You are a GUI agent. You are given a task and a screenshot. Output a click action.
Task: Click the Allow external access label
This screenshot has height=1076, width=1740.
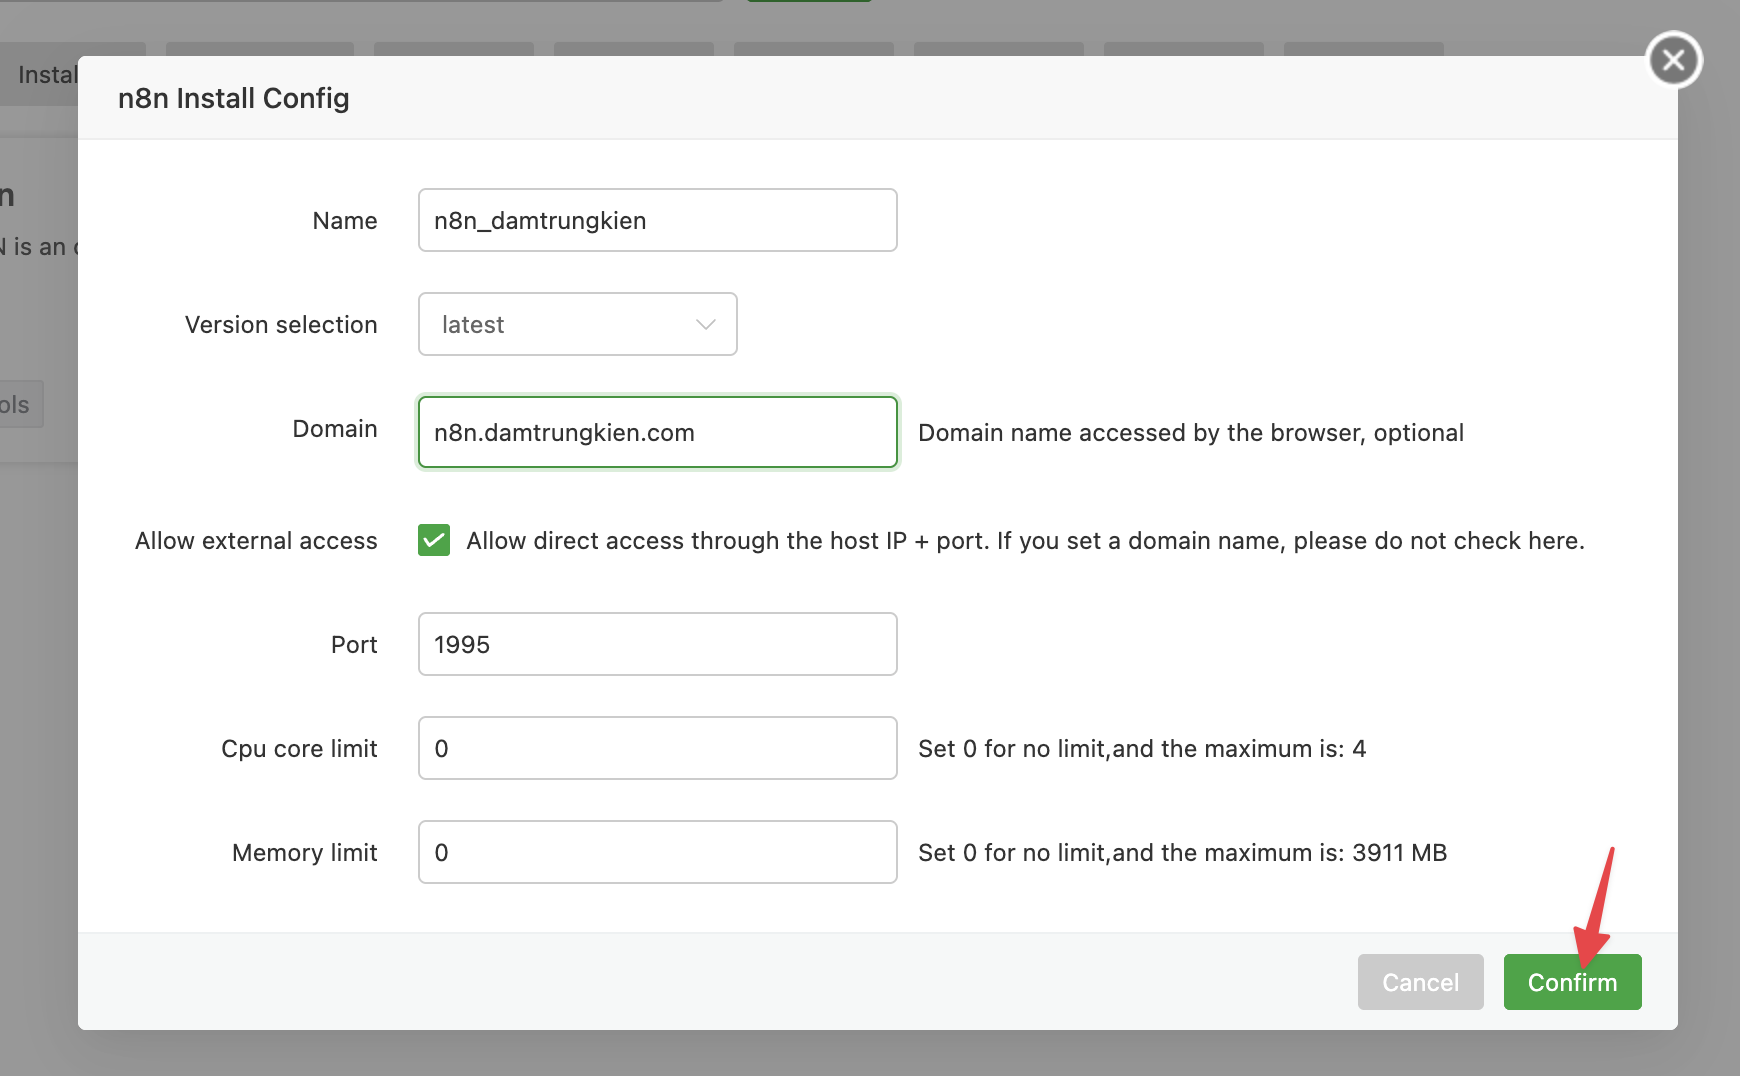[x=256, y=541]
